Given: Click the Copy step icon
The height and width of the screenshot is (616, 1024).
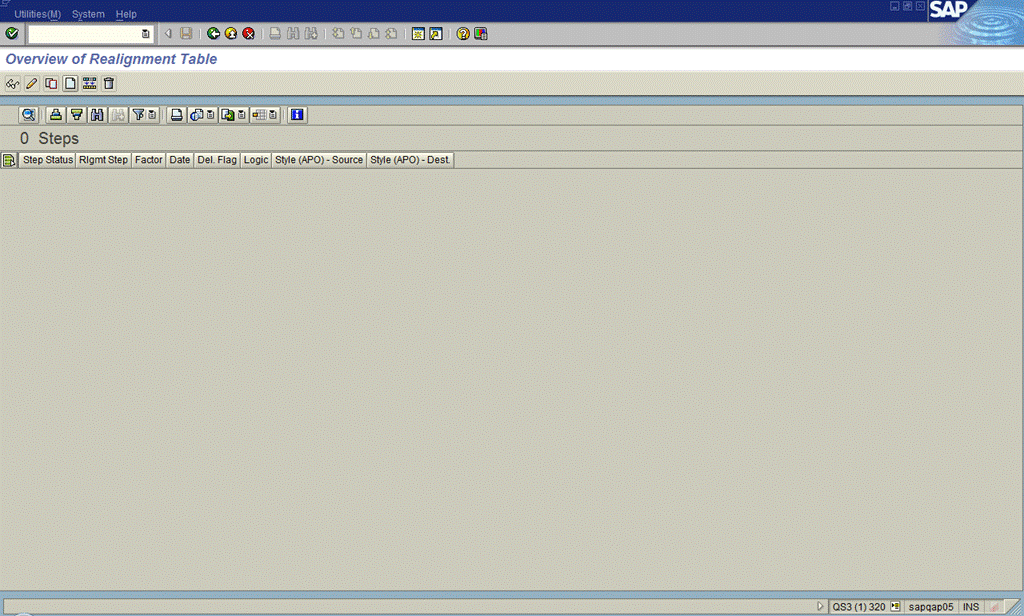Looking at the screenshot, I should pos(51,84).
